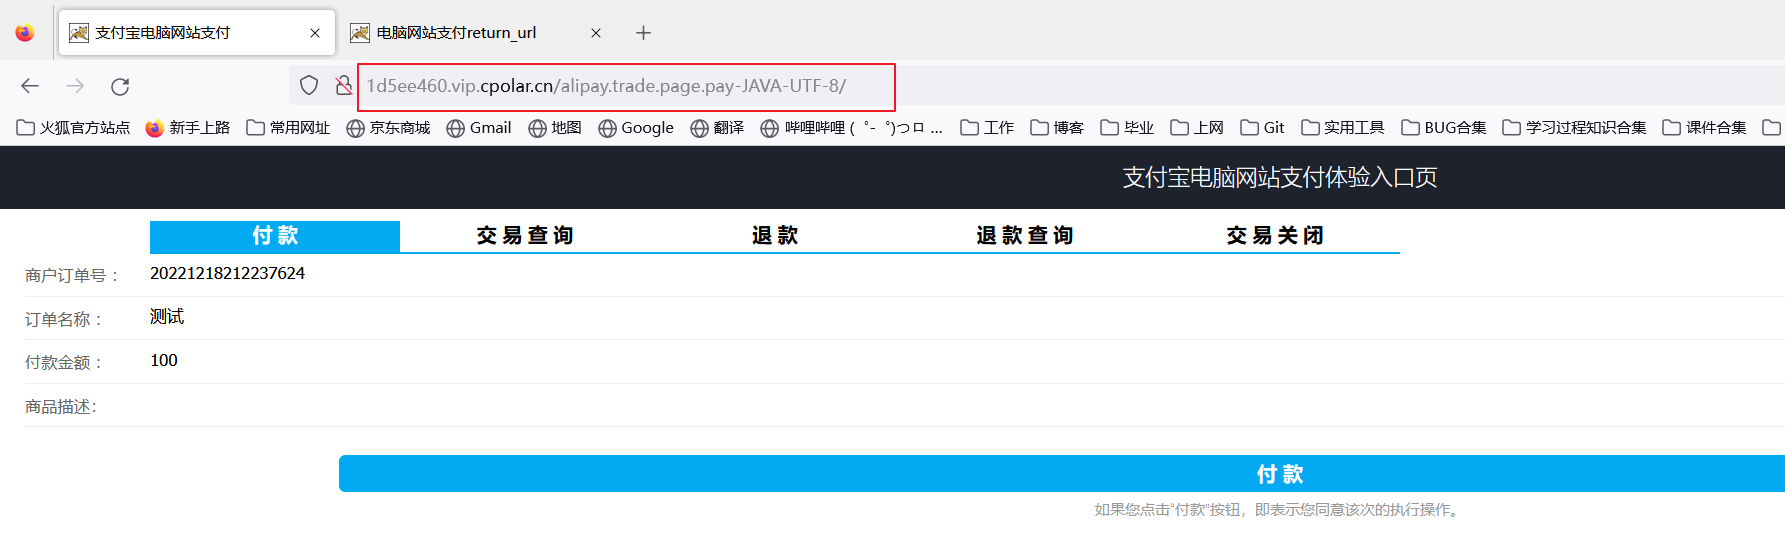Image resolution: width=1785 pixels, height=556 pixels.
Task: Open the 火狐官方站点 bookmark folder
Action: 74,128
